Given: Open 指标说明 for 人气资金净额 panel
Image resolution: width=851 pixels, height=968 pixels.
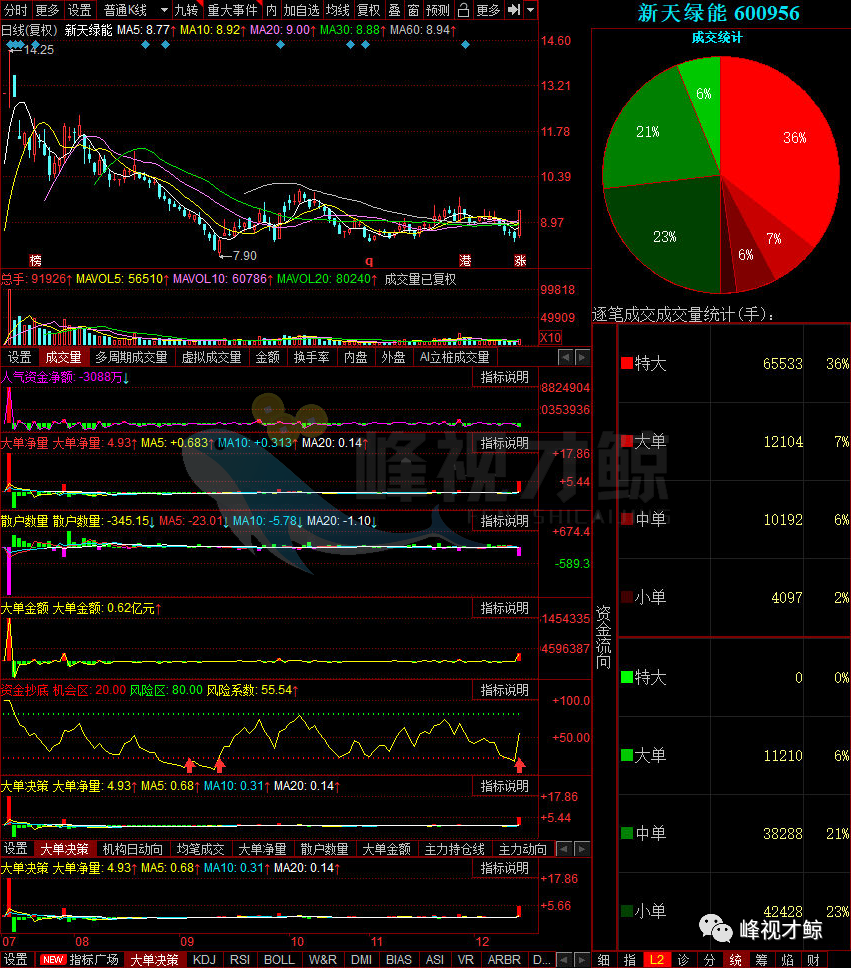Looking at the screenshot, I should click(505, 377).
